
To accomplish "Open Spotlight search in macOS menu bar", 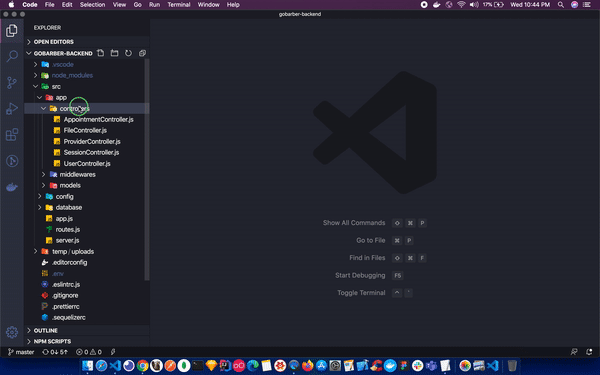I will click(561, 5).
